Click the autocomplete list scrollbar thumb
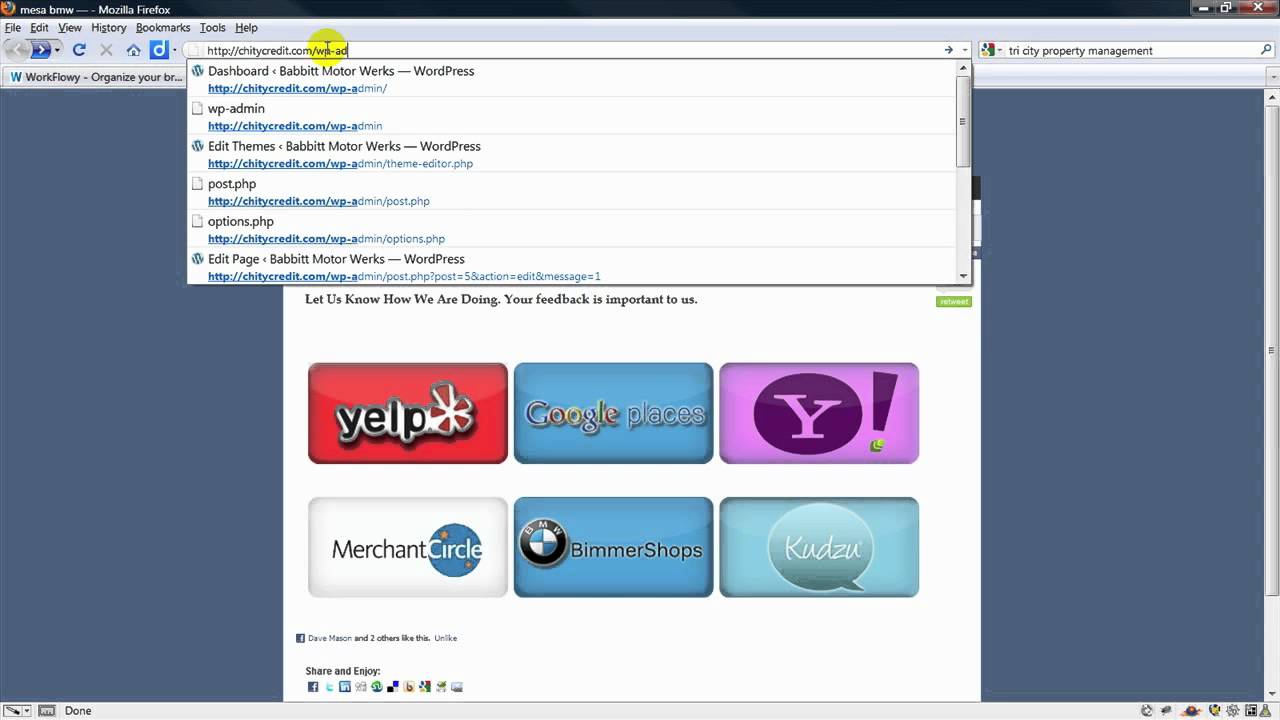1280x720 pixels. coord(963,121)
